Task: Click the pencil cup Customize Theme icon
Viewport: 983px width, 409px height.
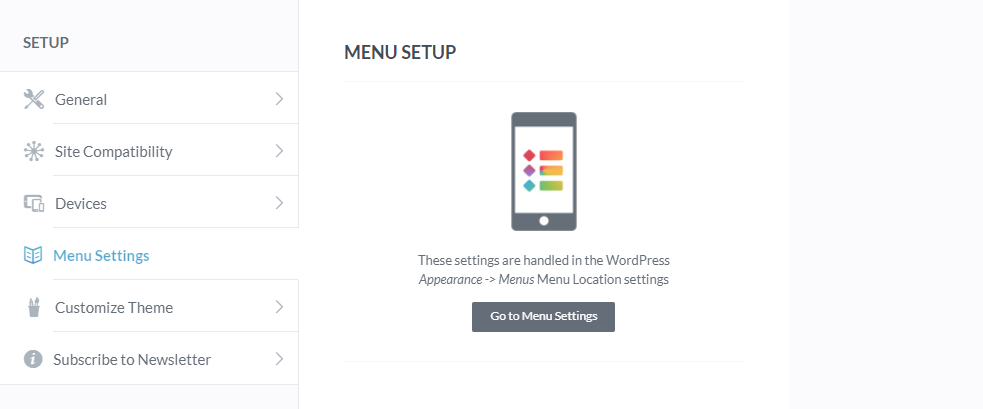Action: tap(33, 307)
